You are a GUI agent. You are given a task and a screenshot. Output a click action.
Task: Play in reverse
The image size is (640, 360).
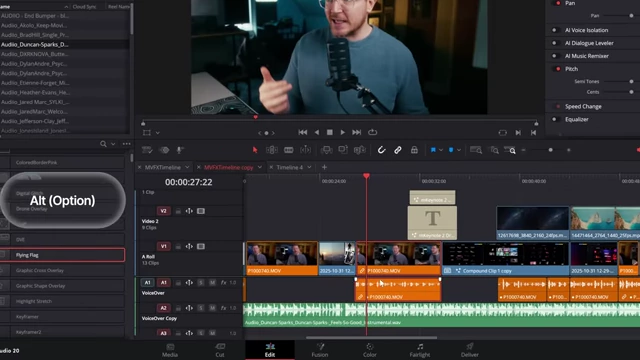pos(317,132)
